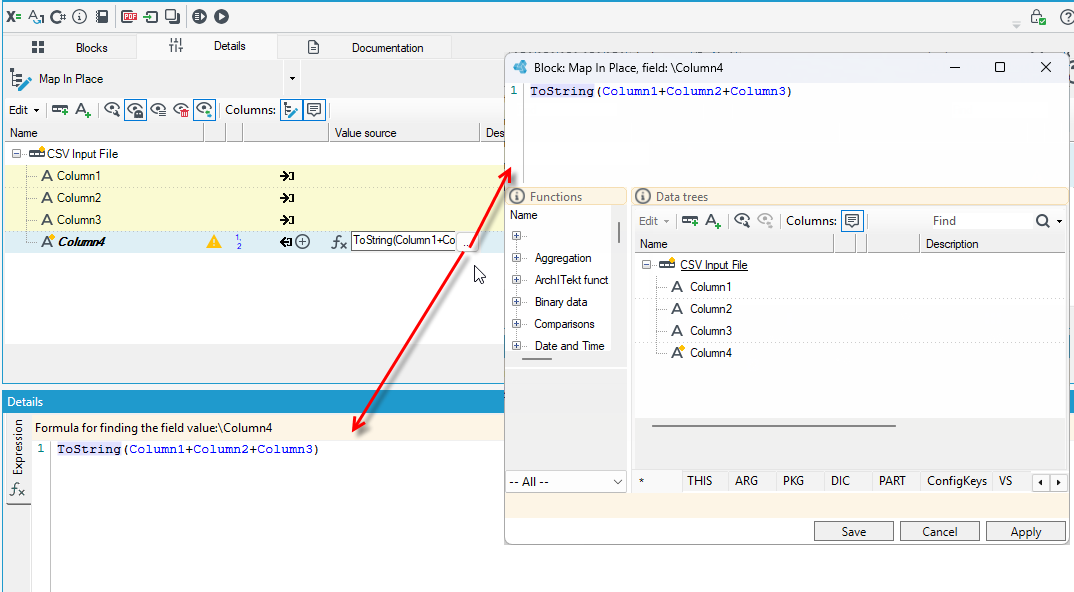Viewport: 1074px width, 592px height.
Task: Toggle the eye-with-green-pencil visibility filter
Action: coord(204,110)
